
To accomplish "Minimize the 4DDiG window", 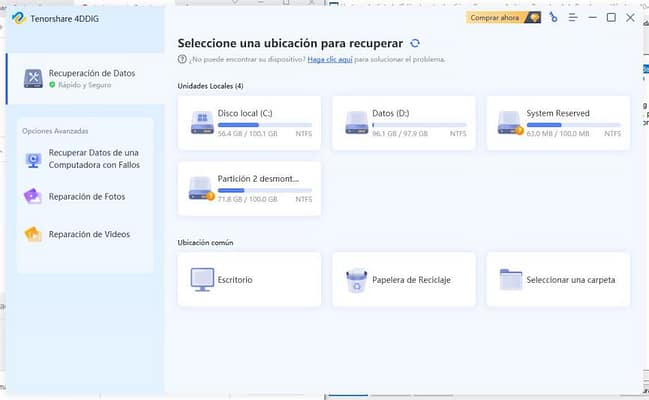I will click(x=592, y=17).
